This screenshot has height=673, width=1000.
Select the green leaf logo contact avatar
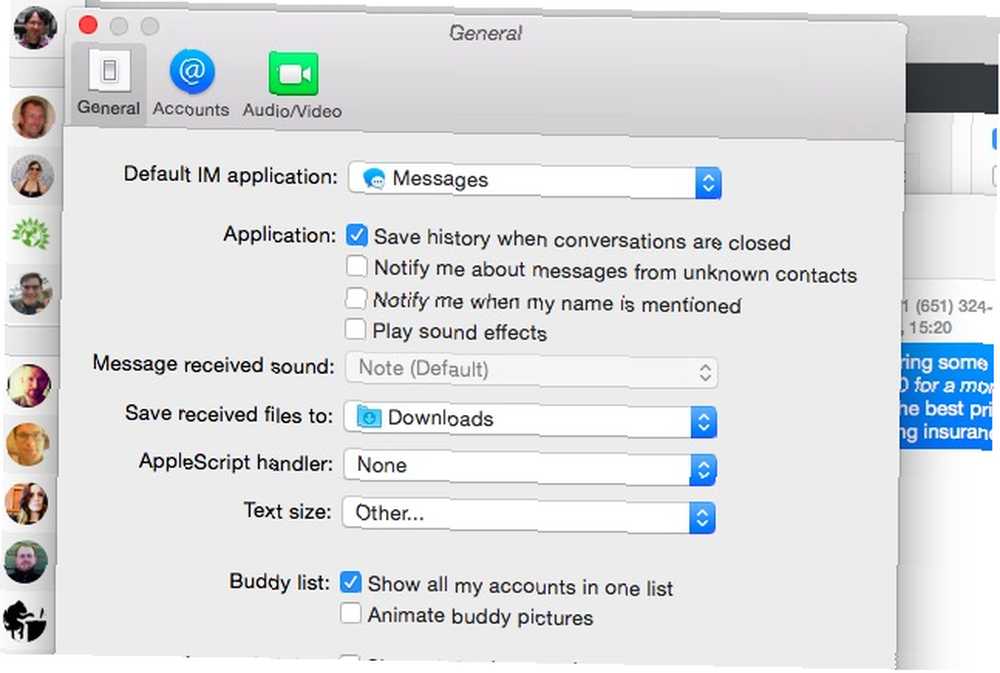click(31, 234)
